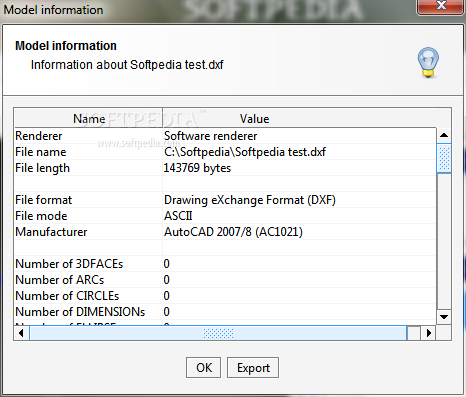Viewport: 466px width, 397px height.
Task: Select the File format row
Action: tap(225, 200)
